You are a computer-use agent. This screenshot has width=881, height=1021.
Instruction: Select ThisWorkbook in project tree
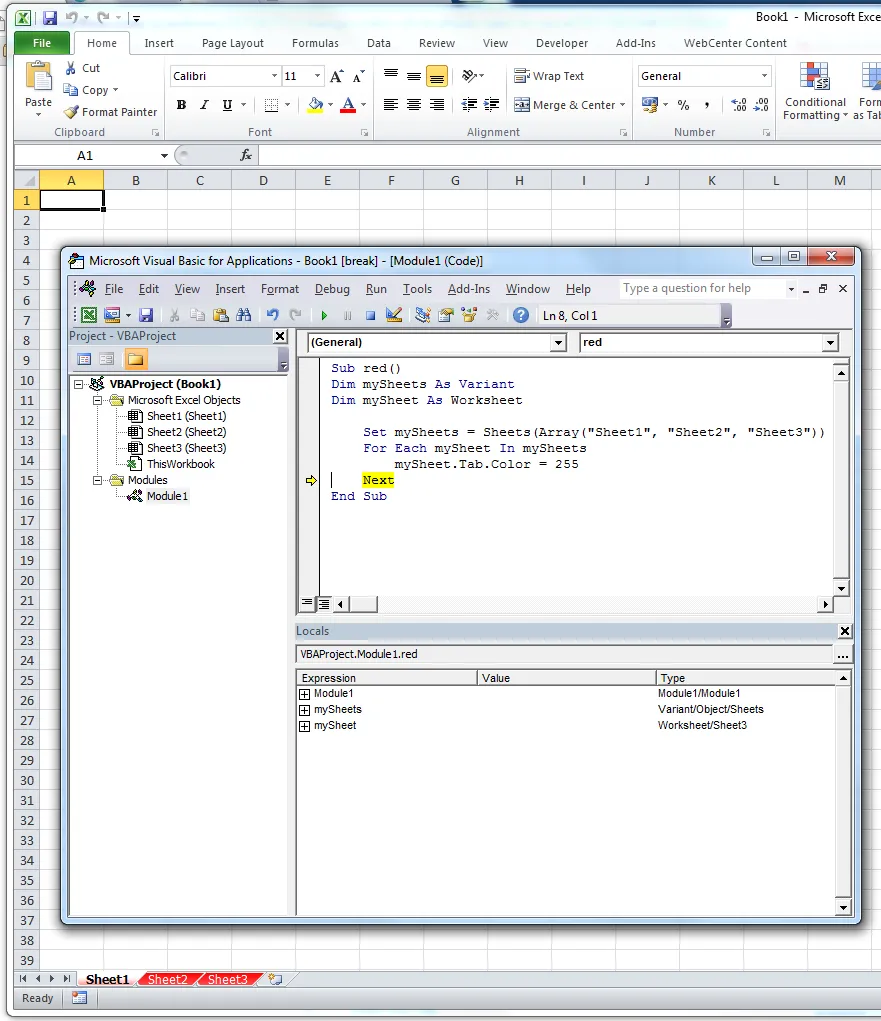pos(180,464)
